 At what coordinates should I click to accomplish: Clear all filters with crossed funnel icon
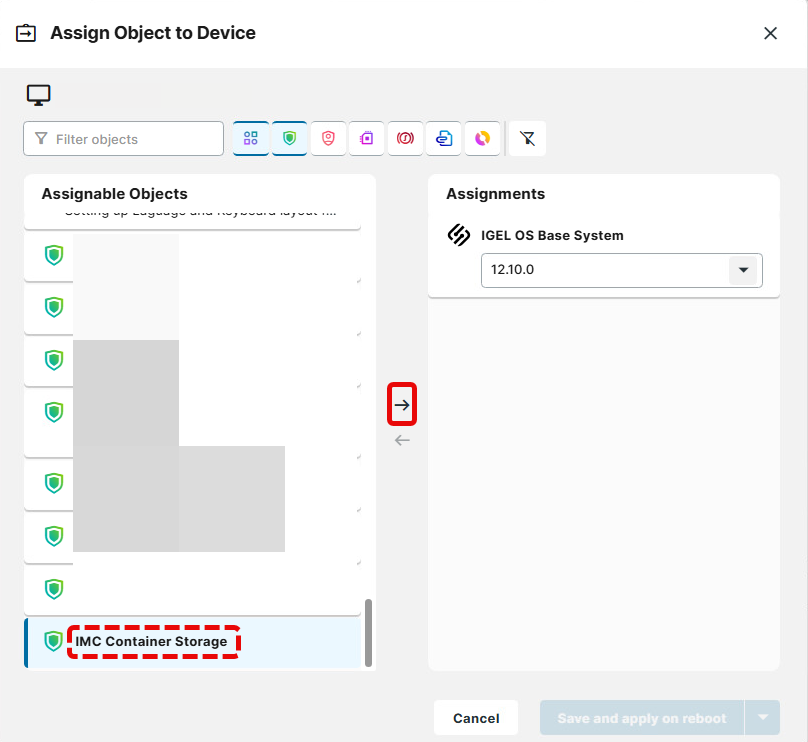527,138
